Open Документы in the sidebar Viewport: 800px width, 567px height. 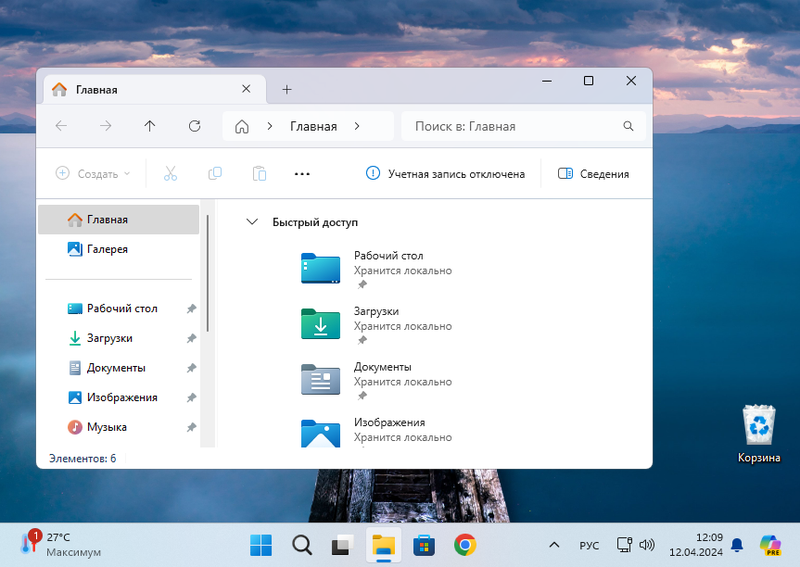tap(118, 367)
